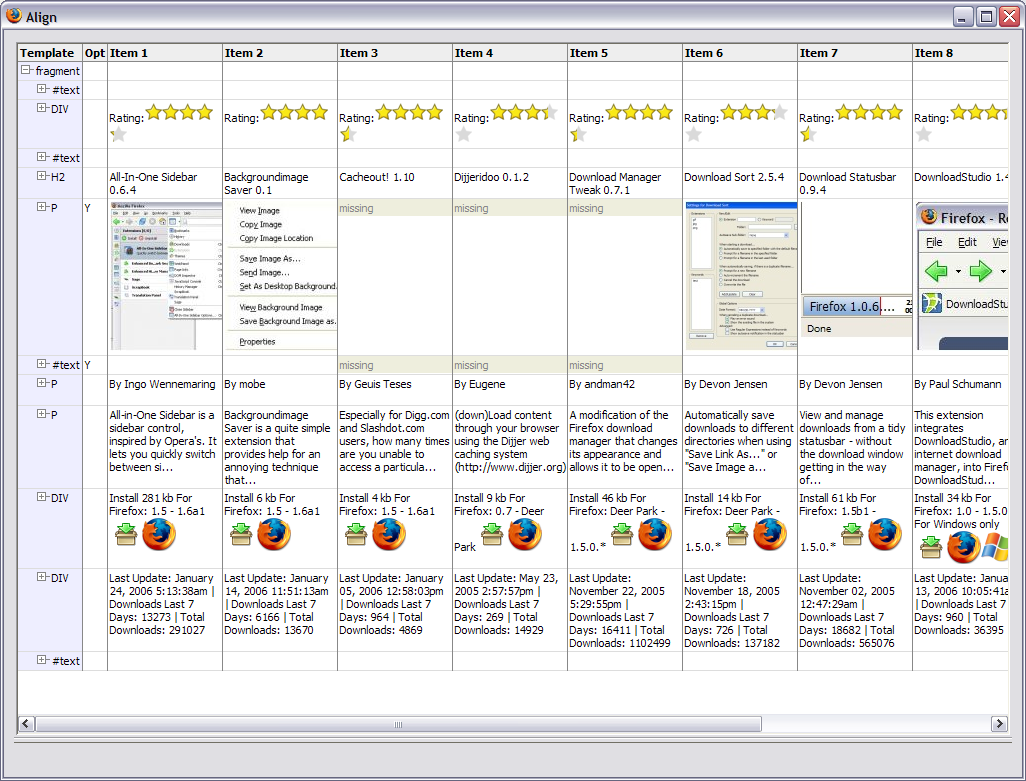Click the Firefox icon in the Align title bar

coord(13,16)
